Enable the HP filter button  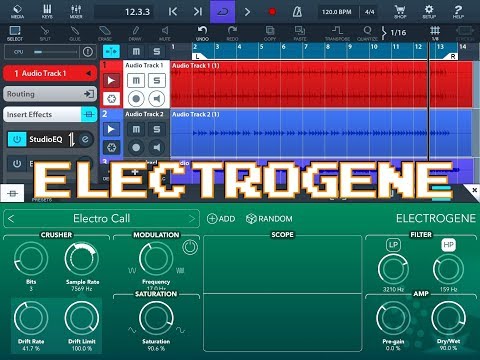448,245
